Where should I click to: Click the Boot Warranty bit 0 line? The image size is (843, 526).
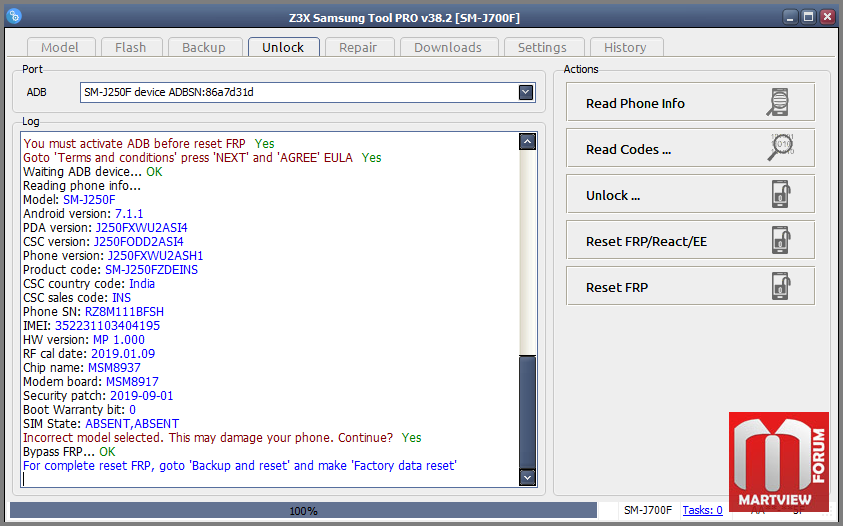[80, 409]
